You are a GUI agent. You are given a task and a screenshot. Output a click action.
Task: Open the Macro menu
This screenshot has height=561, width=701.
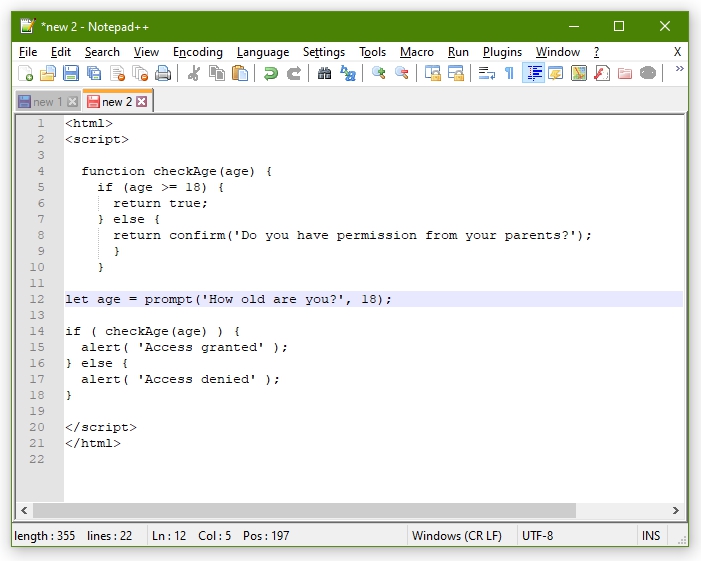point(417,52)
